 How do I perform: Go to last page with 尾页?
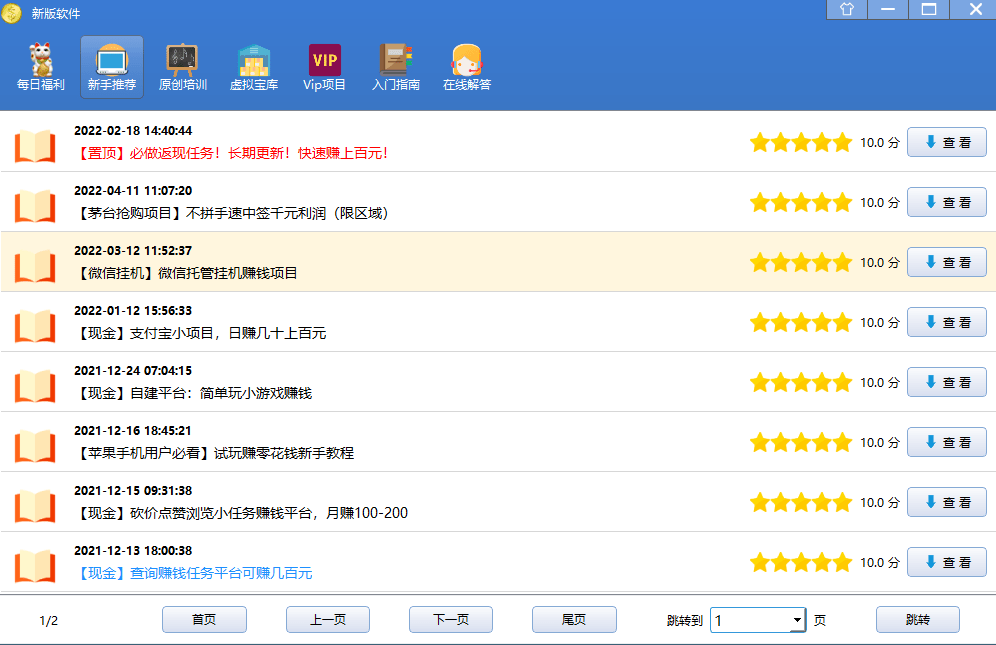pyautogui.click(x=574, y=620)
